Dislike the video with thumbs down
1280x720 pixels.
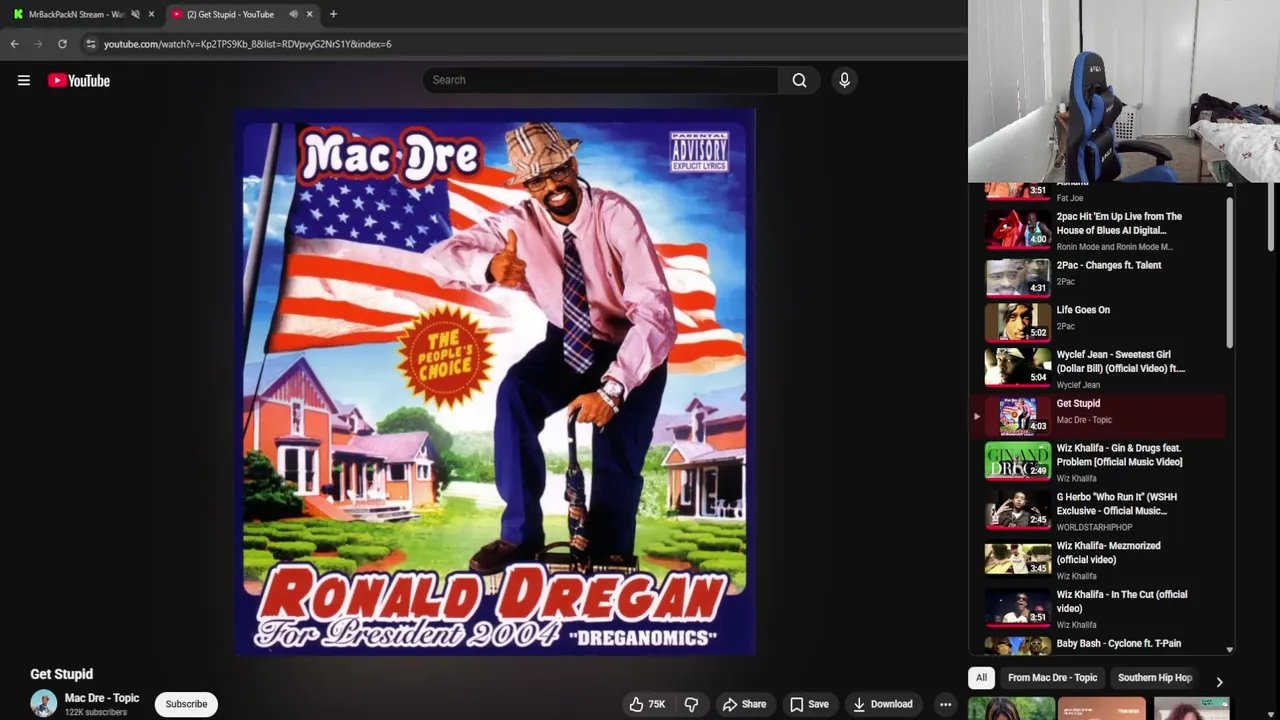tap(691, 704)
